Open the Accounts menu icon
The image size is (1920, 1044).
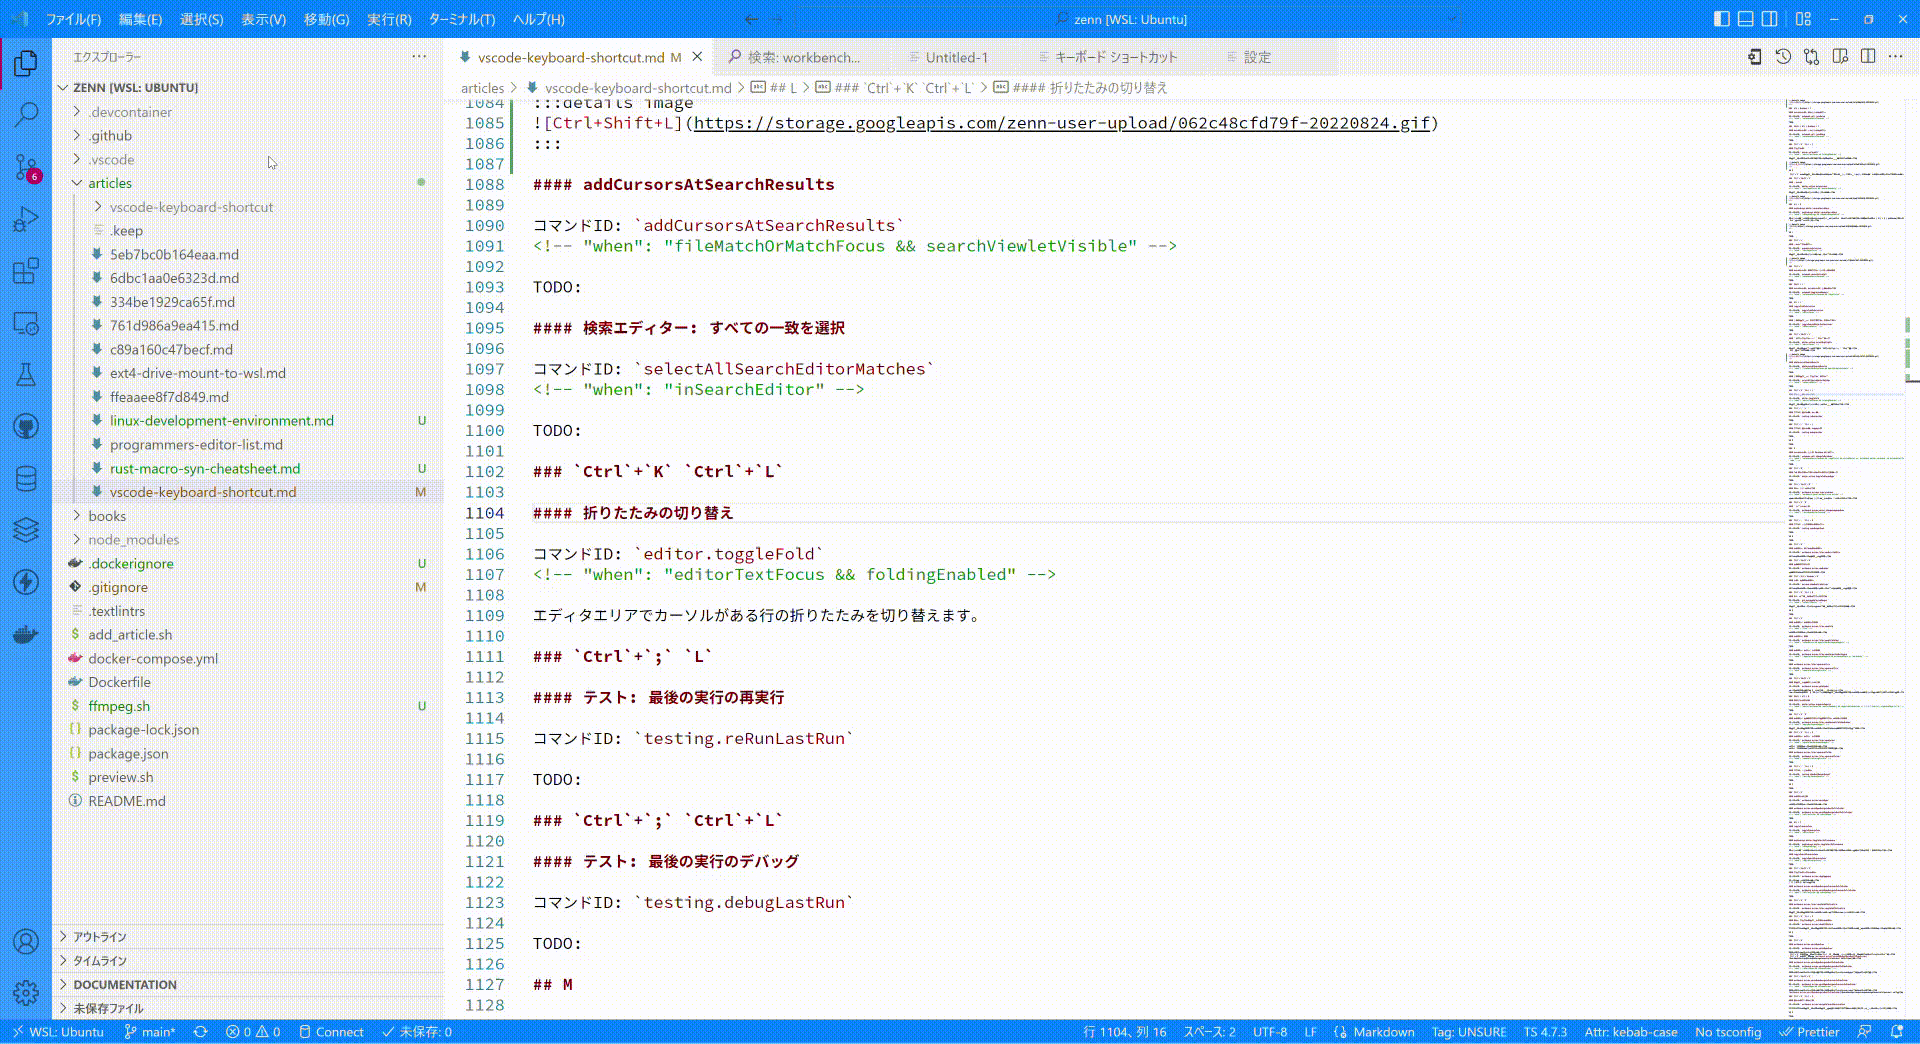point(26,941)
